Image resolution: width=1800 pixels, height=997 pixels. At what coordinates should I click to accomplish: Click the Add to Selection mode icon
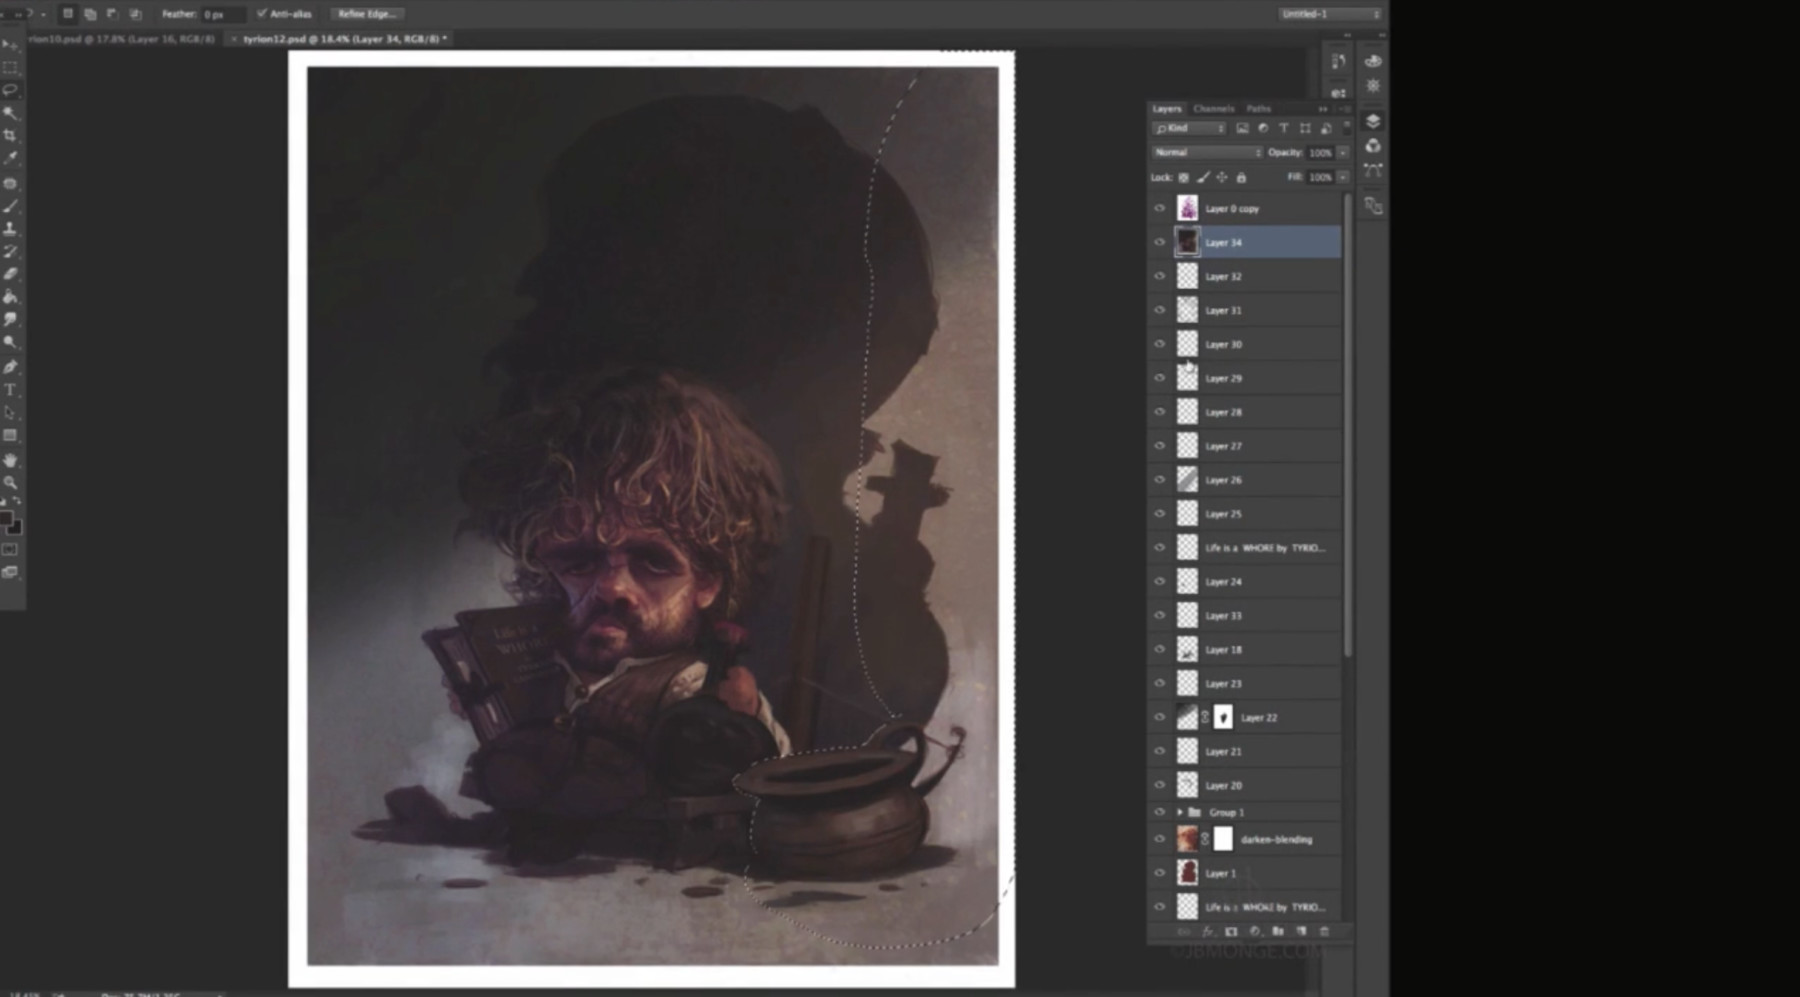point(90,14)
